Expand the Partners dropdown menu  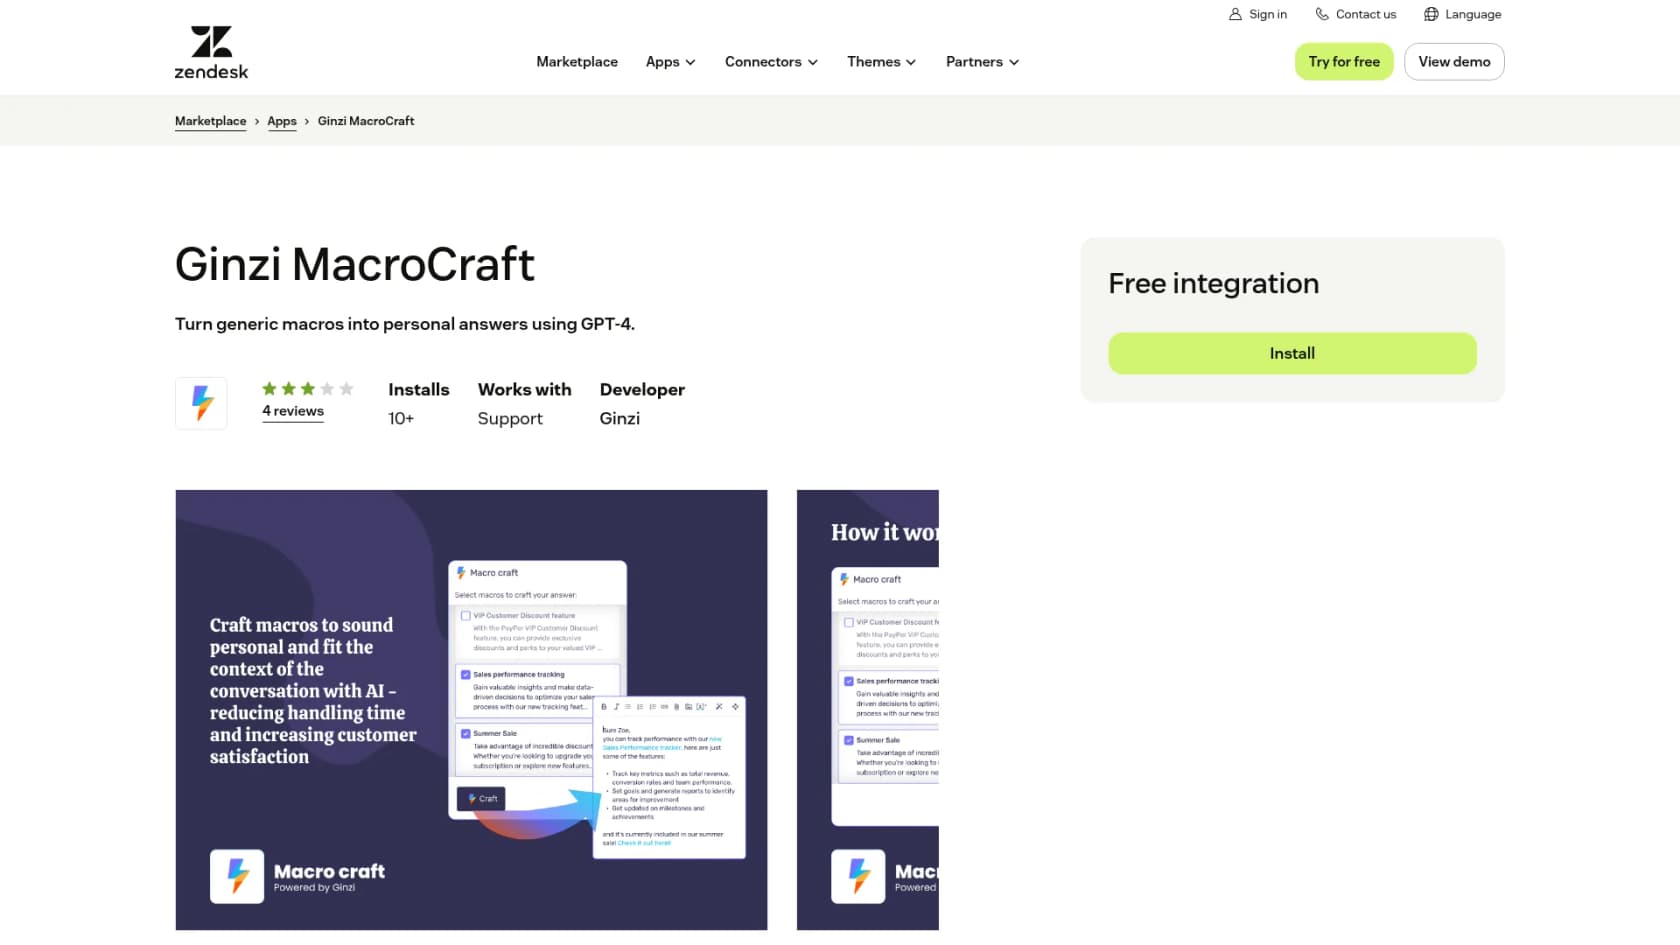pyautogui.click(x=982, y=62)
